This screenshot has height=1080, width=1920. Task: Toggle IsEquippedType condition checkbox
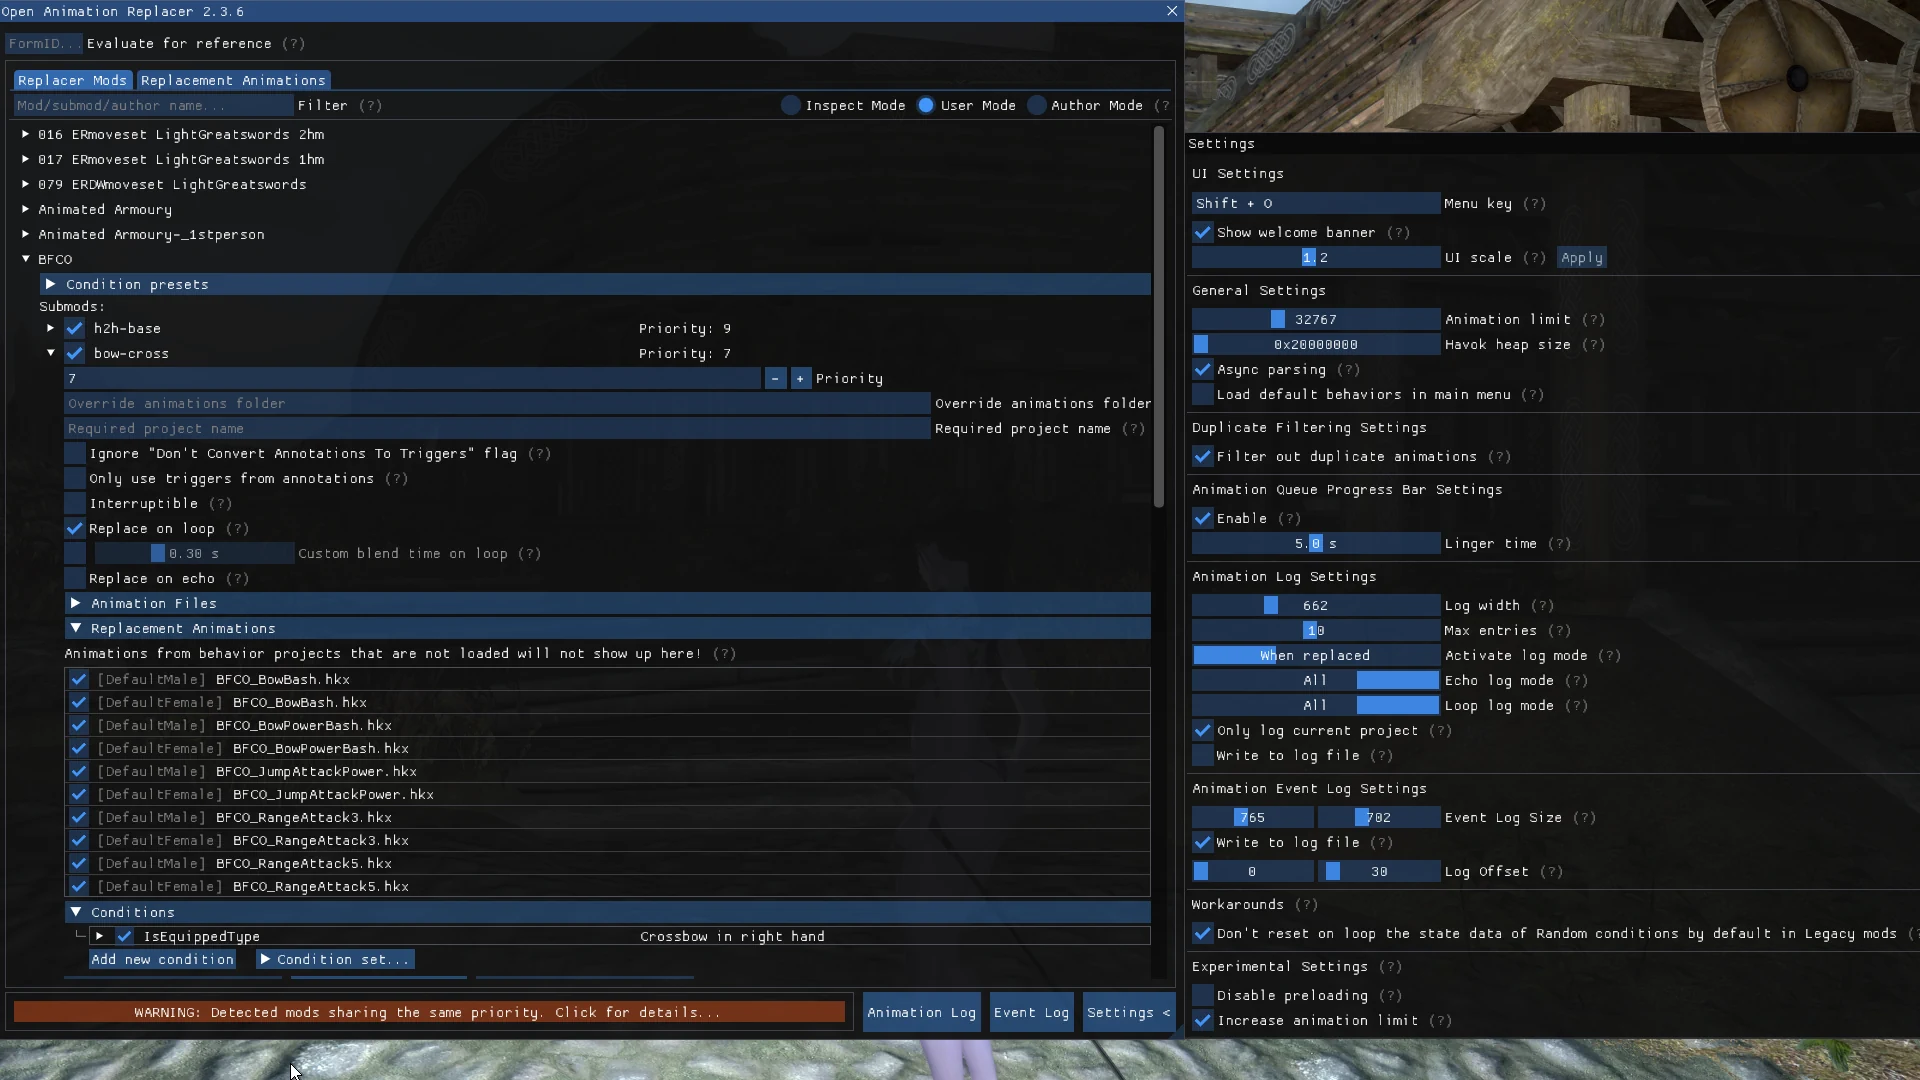124,937
